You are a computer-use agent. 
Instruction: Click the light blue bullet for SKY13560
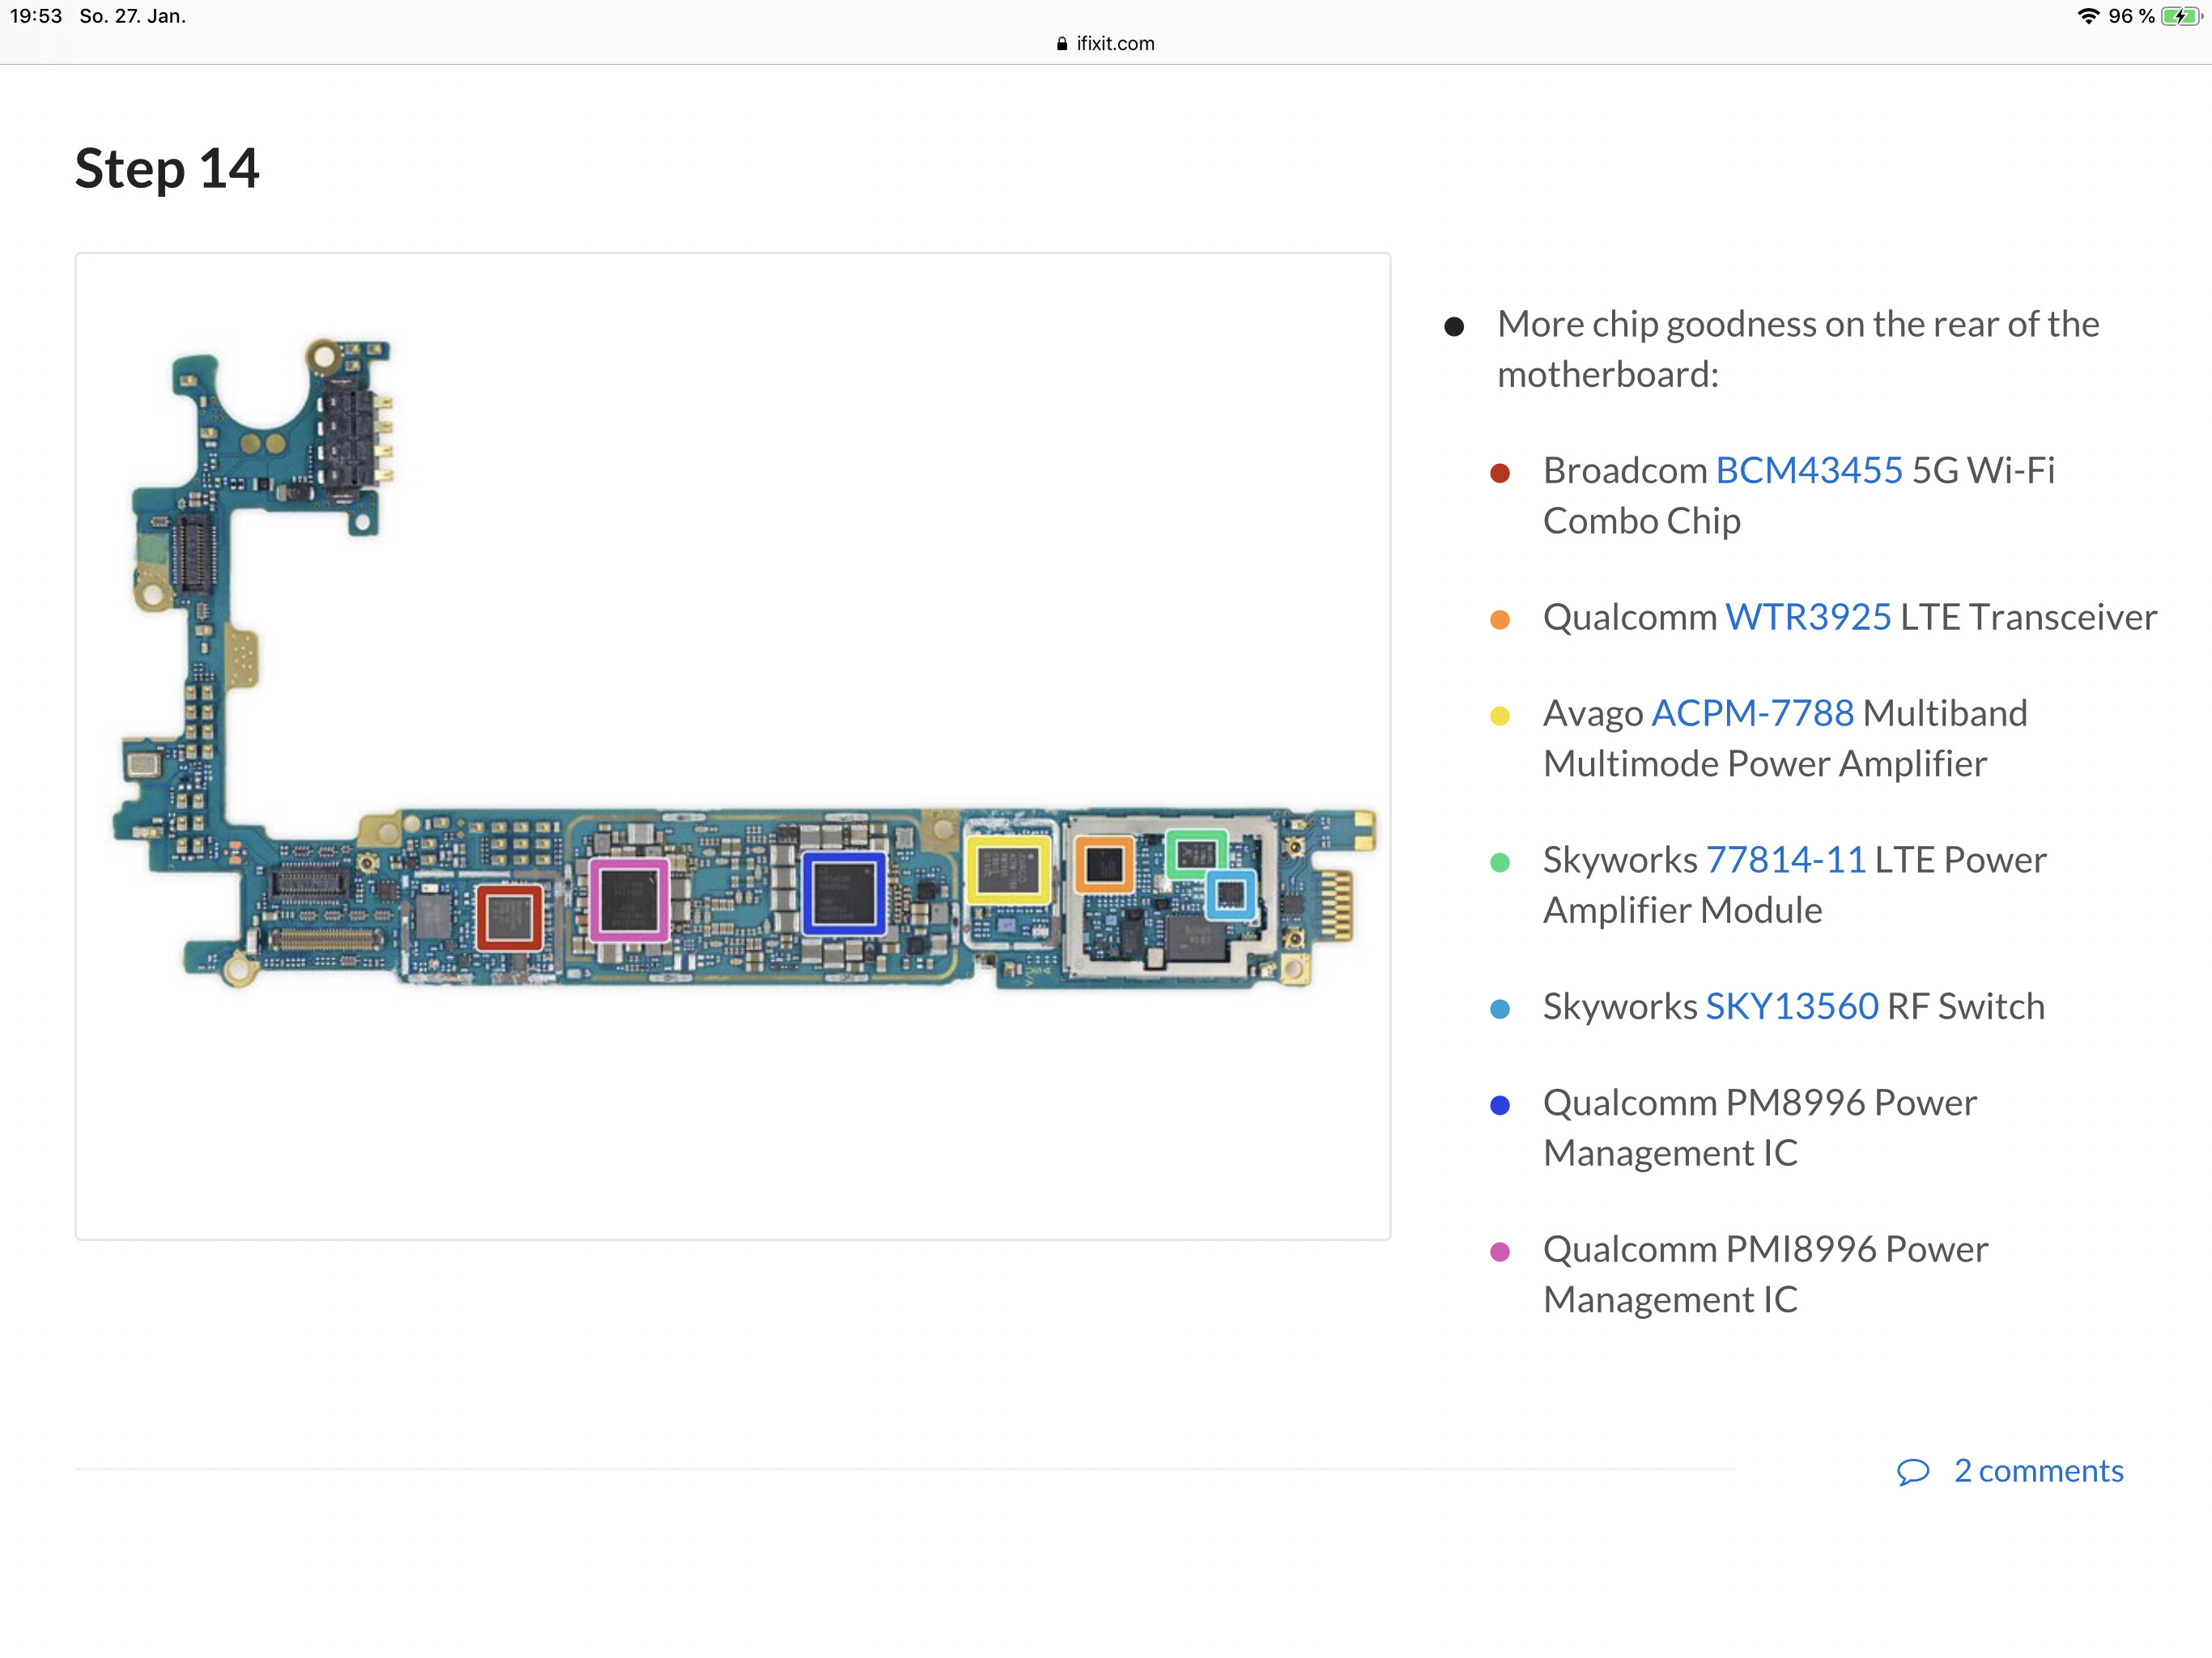point(1499,1009)
